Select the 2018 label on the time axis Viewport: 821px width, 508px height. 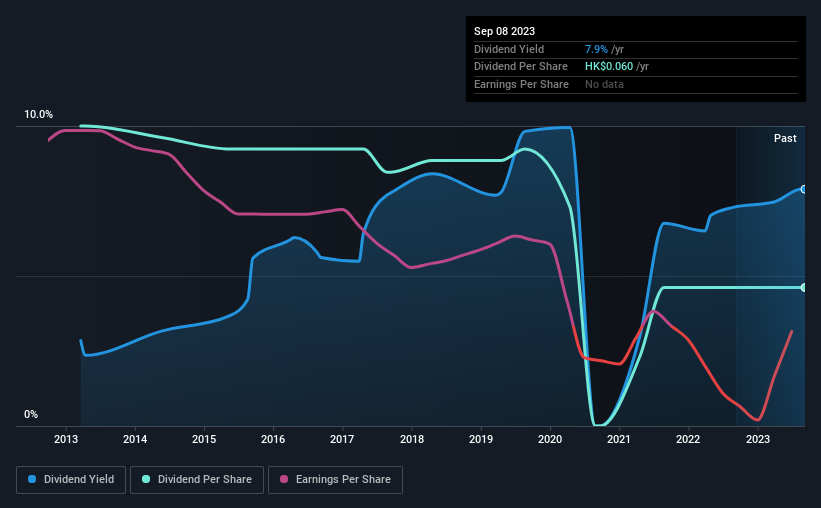412,439
